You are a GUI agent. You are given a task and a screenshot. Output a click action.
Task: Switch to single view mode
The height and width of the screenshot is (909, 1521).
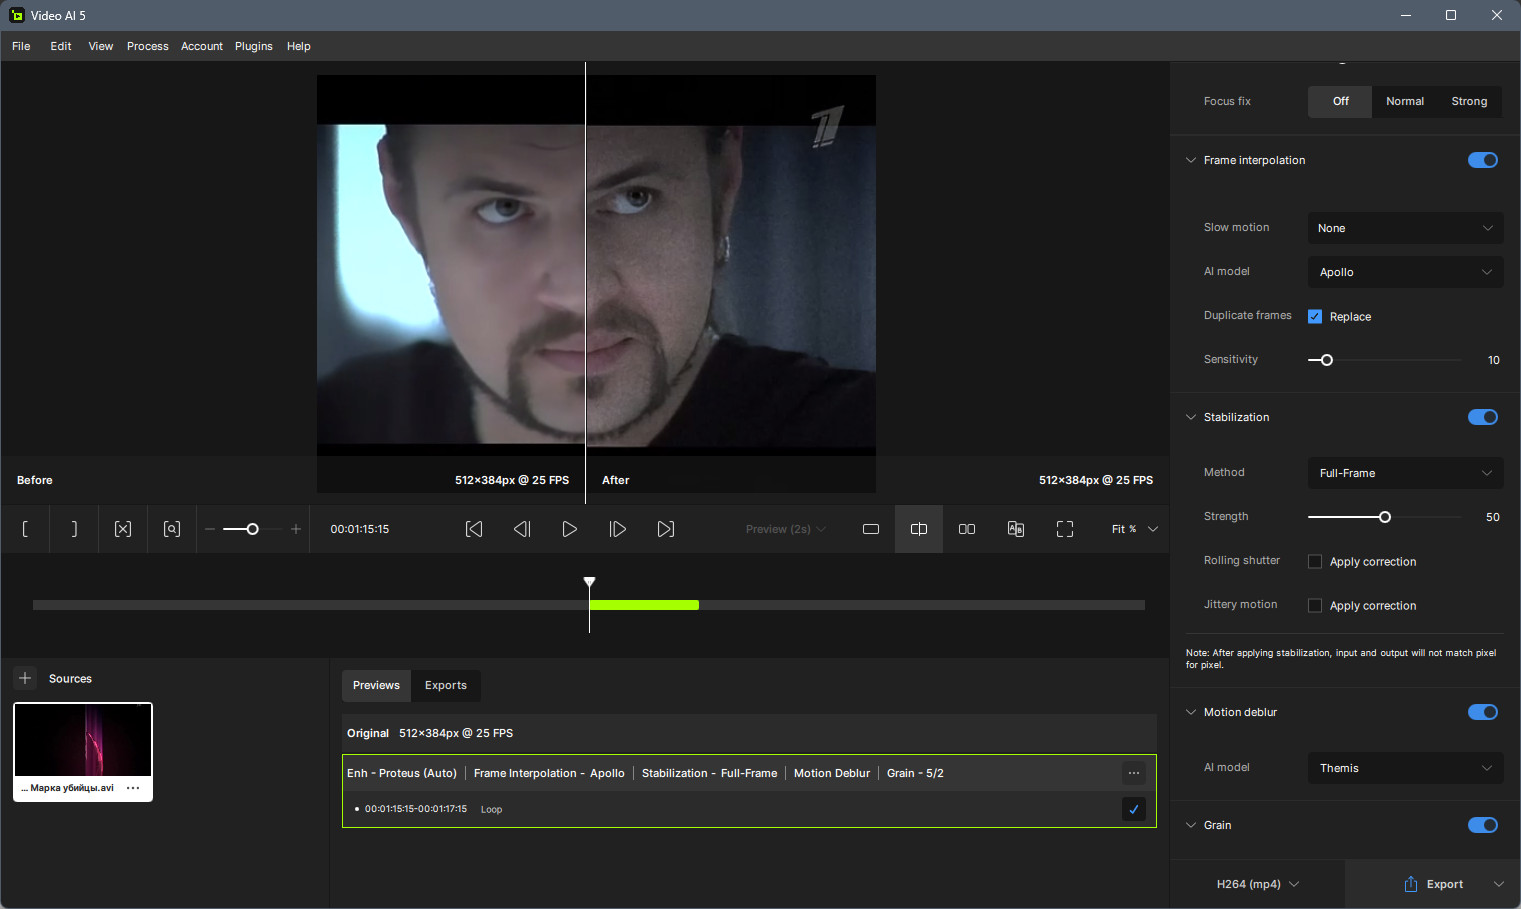point(871,529)
